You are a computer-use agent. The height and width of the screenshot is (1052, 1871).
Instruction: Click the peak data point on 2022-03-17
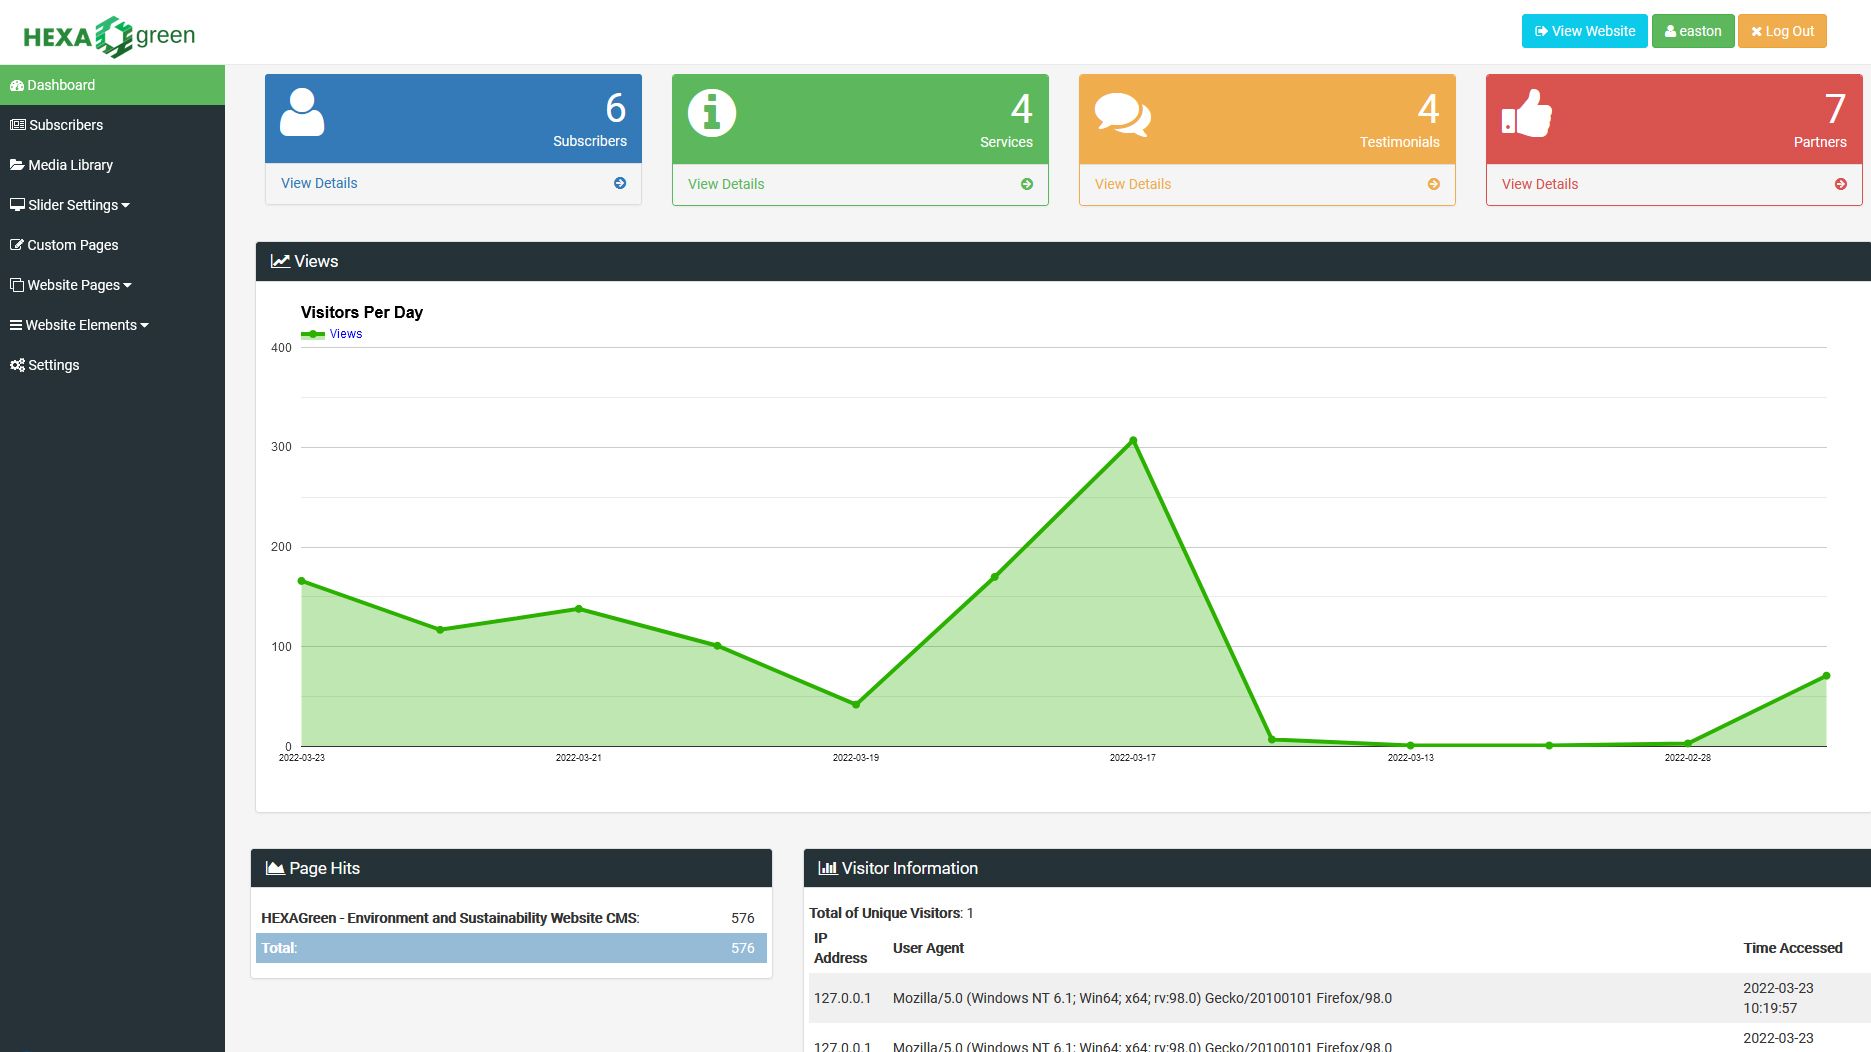[x=1132, y=441]
